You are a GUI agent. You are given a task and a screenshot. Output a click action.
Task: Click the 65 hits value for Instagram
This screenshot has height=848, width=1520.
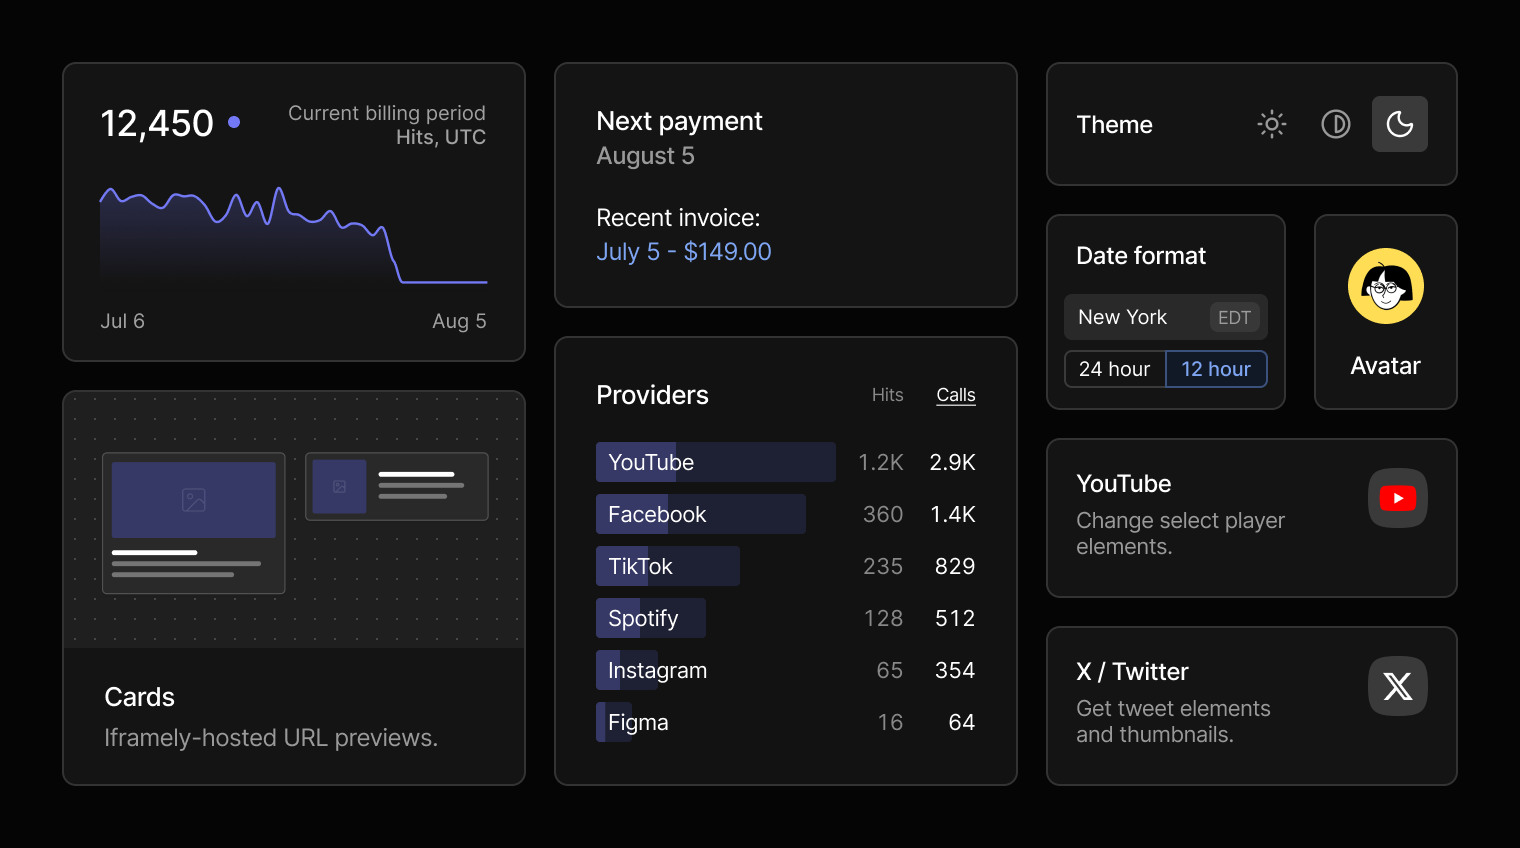click(890, 670)
